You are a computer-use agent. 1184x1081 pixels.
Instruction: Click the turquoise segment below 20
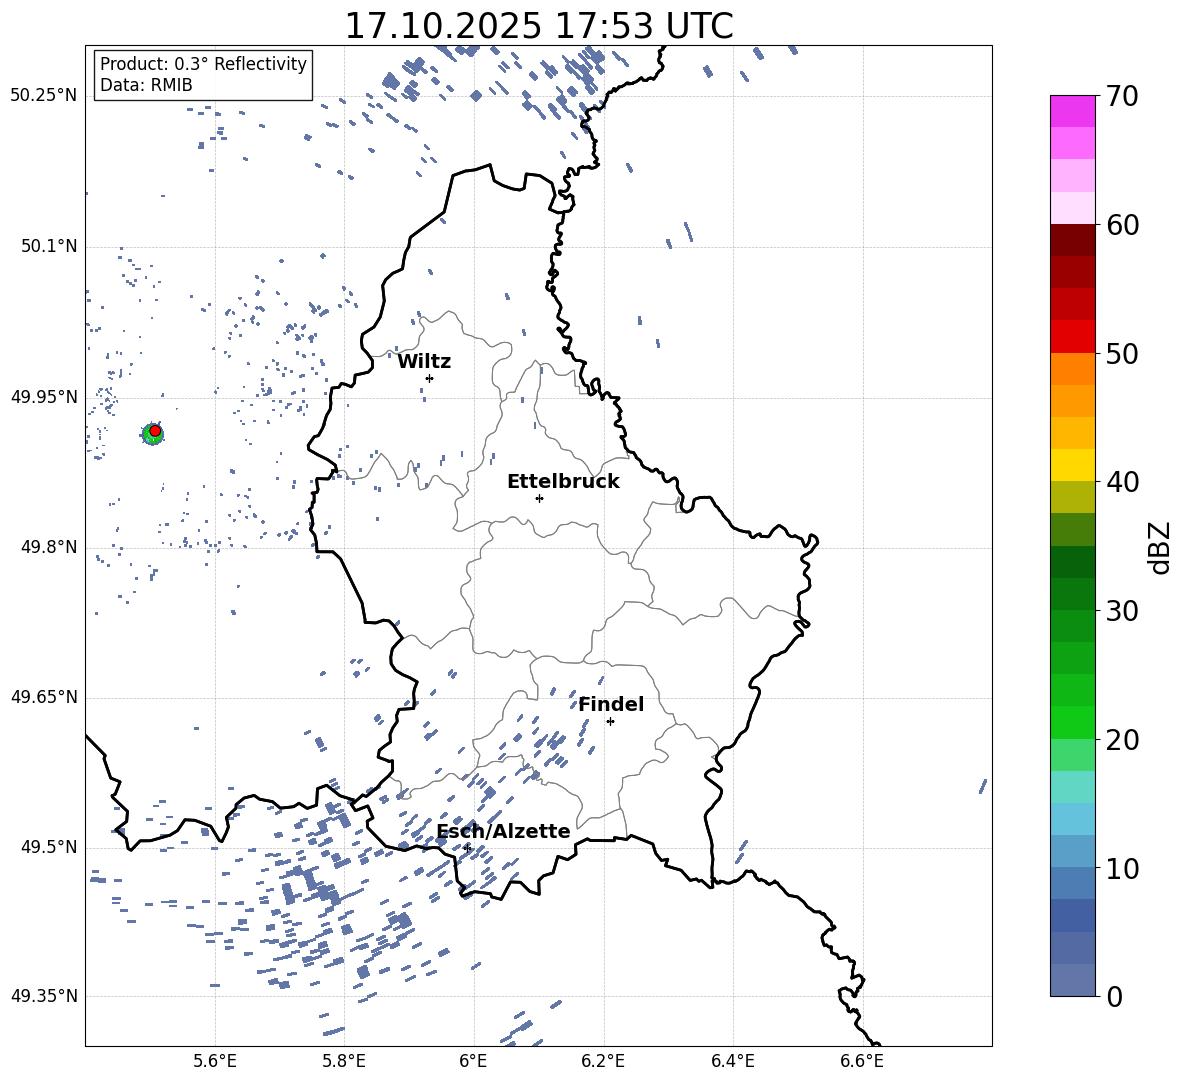1072,787
